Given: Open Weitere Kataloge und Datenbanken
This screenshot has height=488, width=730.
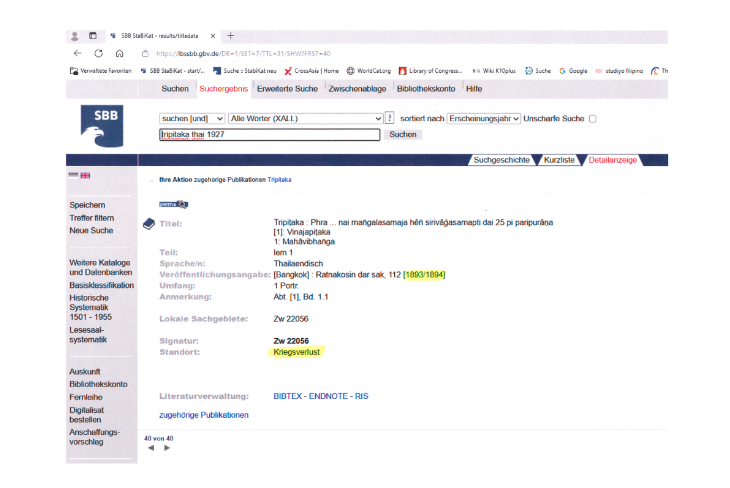Looking at the screenshot, I should pos(101,268).
